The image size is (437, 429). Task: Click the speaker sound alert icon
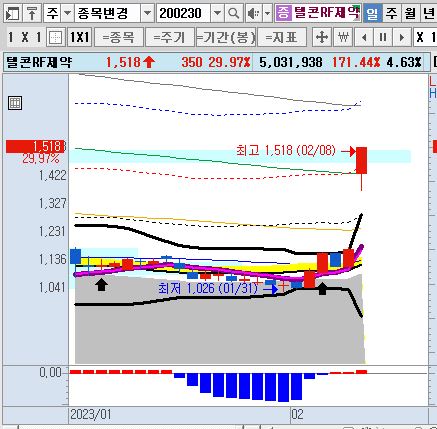[x=254, y=14]
